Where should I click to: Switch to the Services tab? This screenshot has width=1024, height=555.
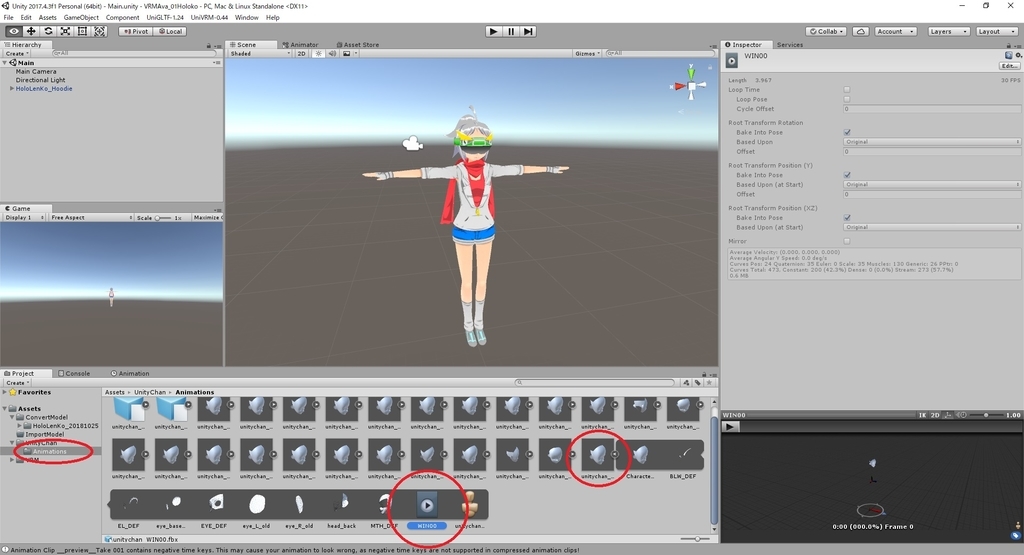pos(790,45)
